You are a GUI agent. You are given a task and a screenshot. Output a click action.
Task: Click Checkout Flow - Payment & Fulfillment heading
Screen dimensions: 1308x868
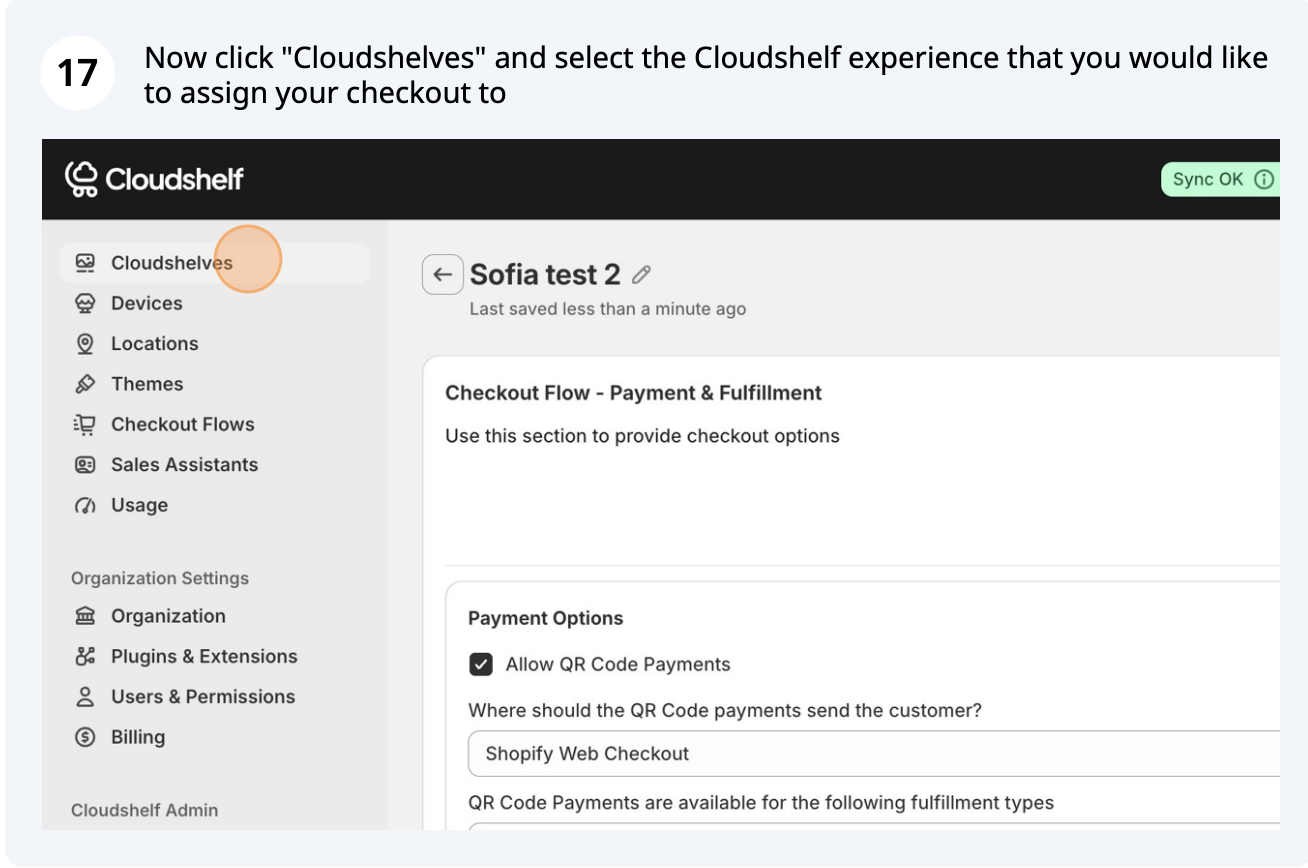click(x=633, y=393)
